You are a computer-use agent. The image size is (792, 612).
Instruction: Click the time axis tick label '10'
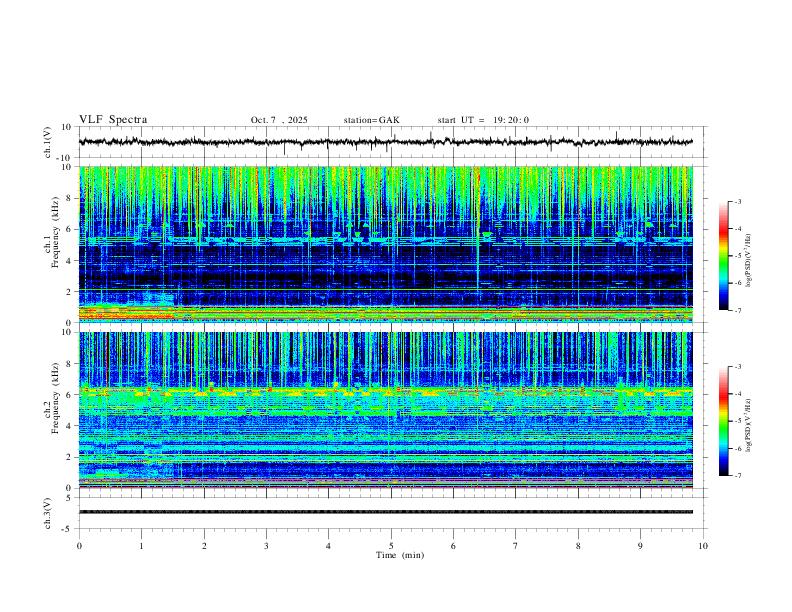pos(703,546)
